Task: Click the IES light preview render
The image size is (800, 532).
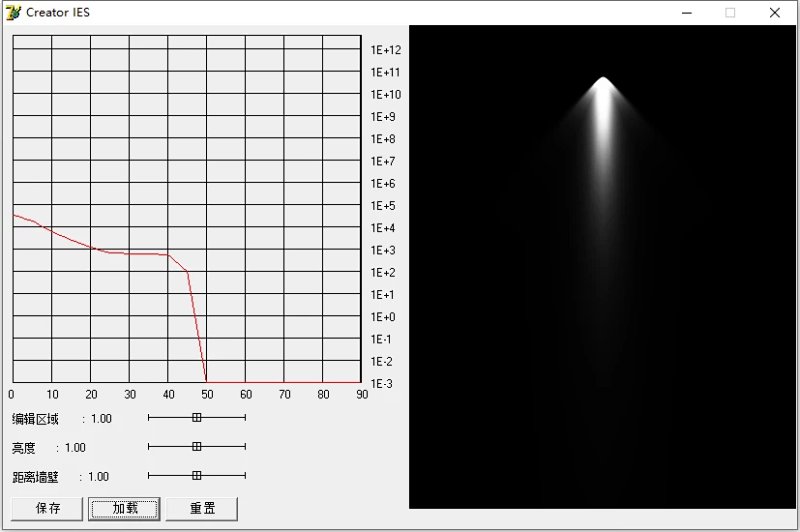Action: pos(602,267)
